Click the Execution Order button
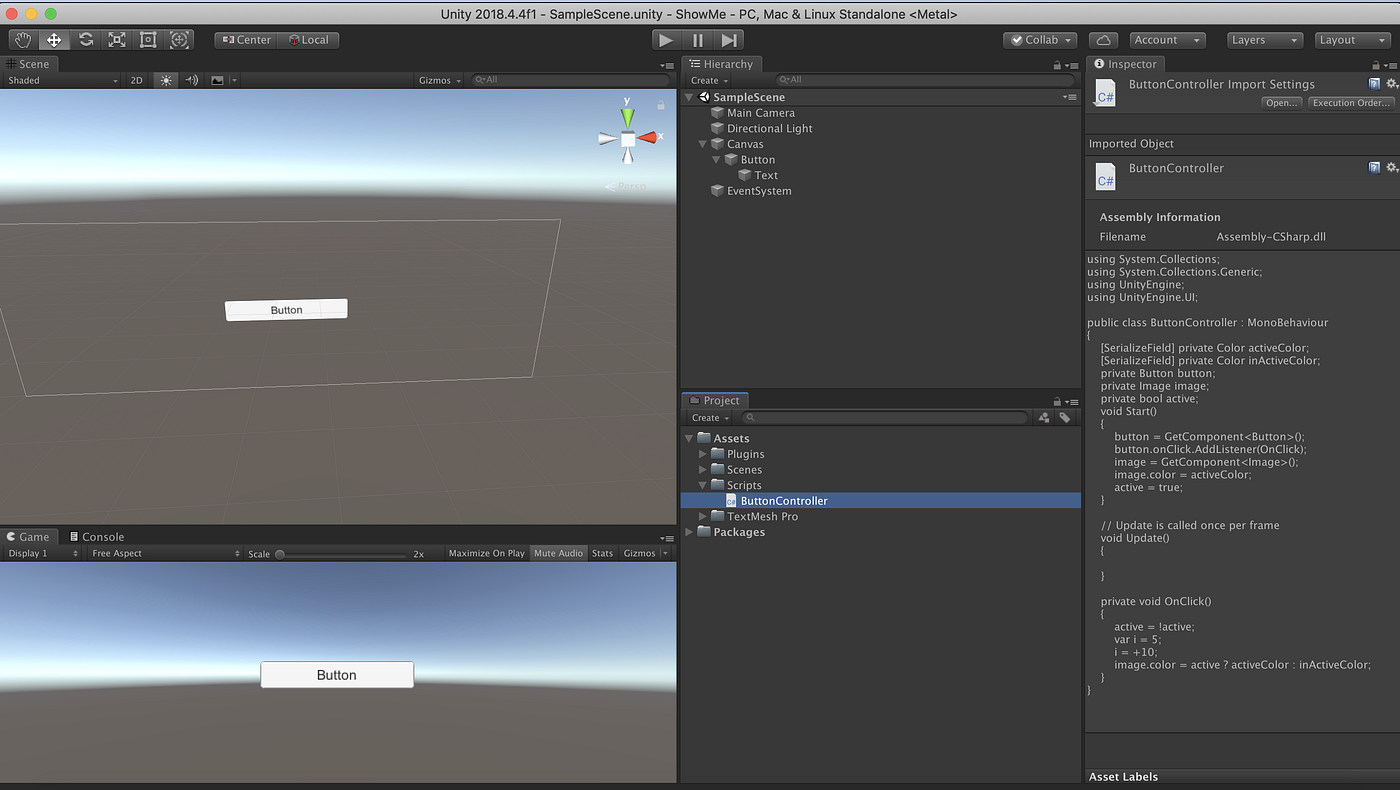1400x790 pixels. pyautogui.click(x=1351, y=103)
